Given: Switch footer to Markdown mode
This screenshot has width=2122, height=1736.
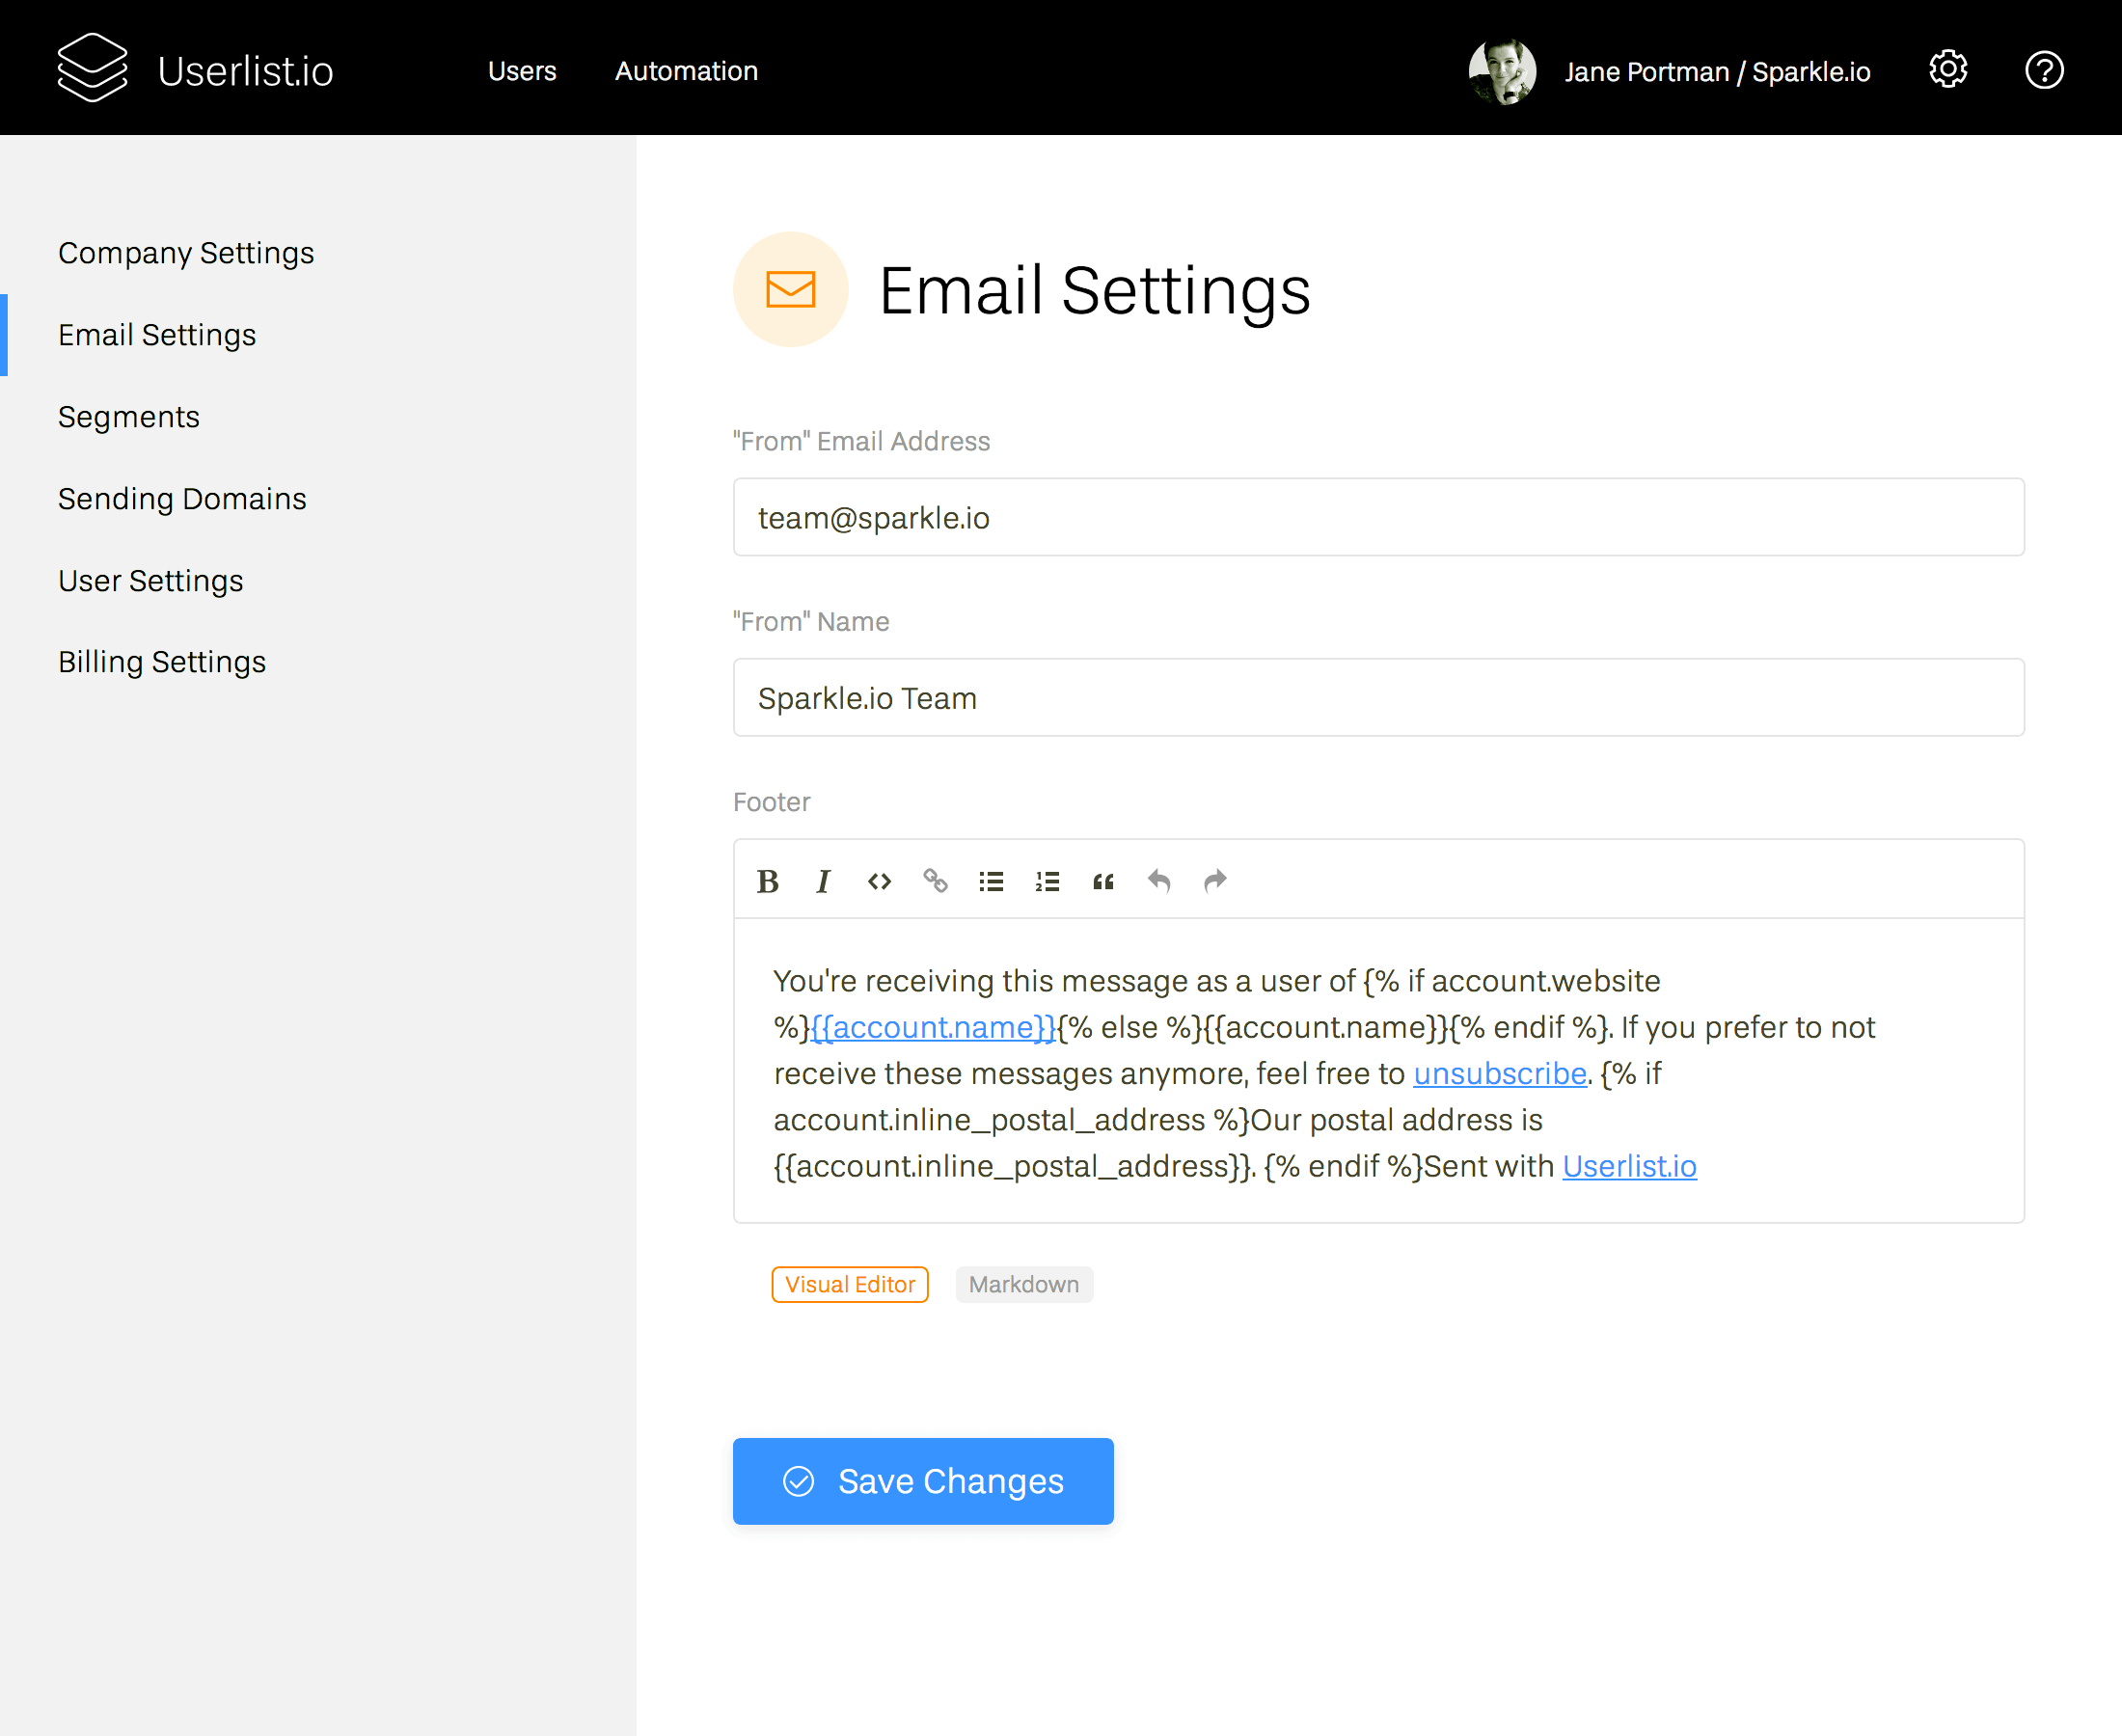Looking at the screenshot, I should [x=1023, y=1284].
